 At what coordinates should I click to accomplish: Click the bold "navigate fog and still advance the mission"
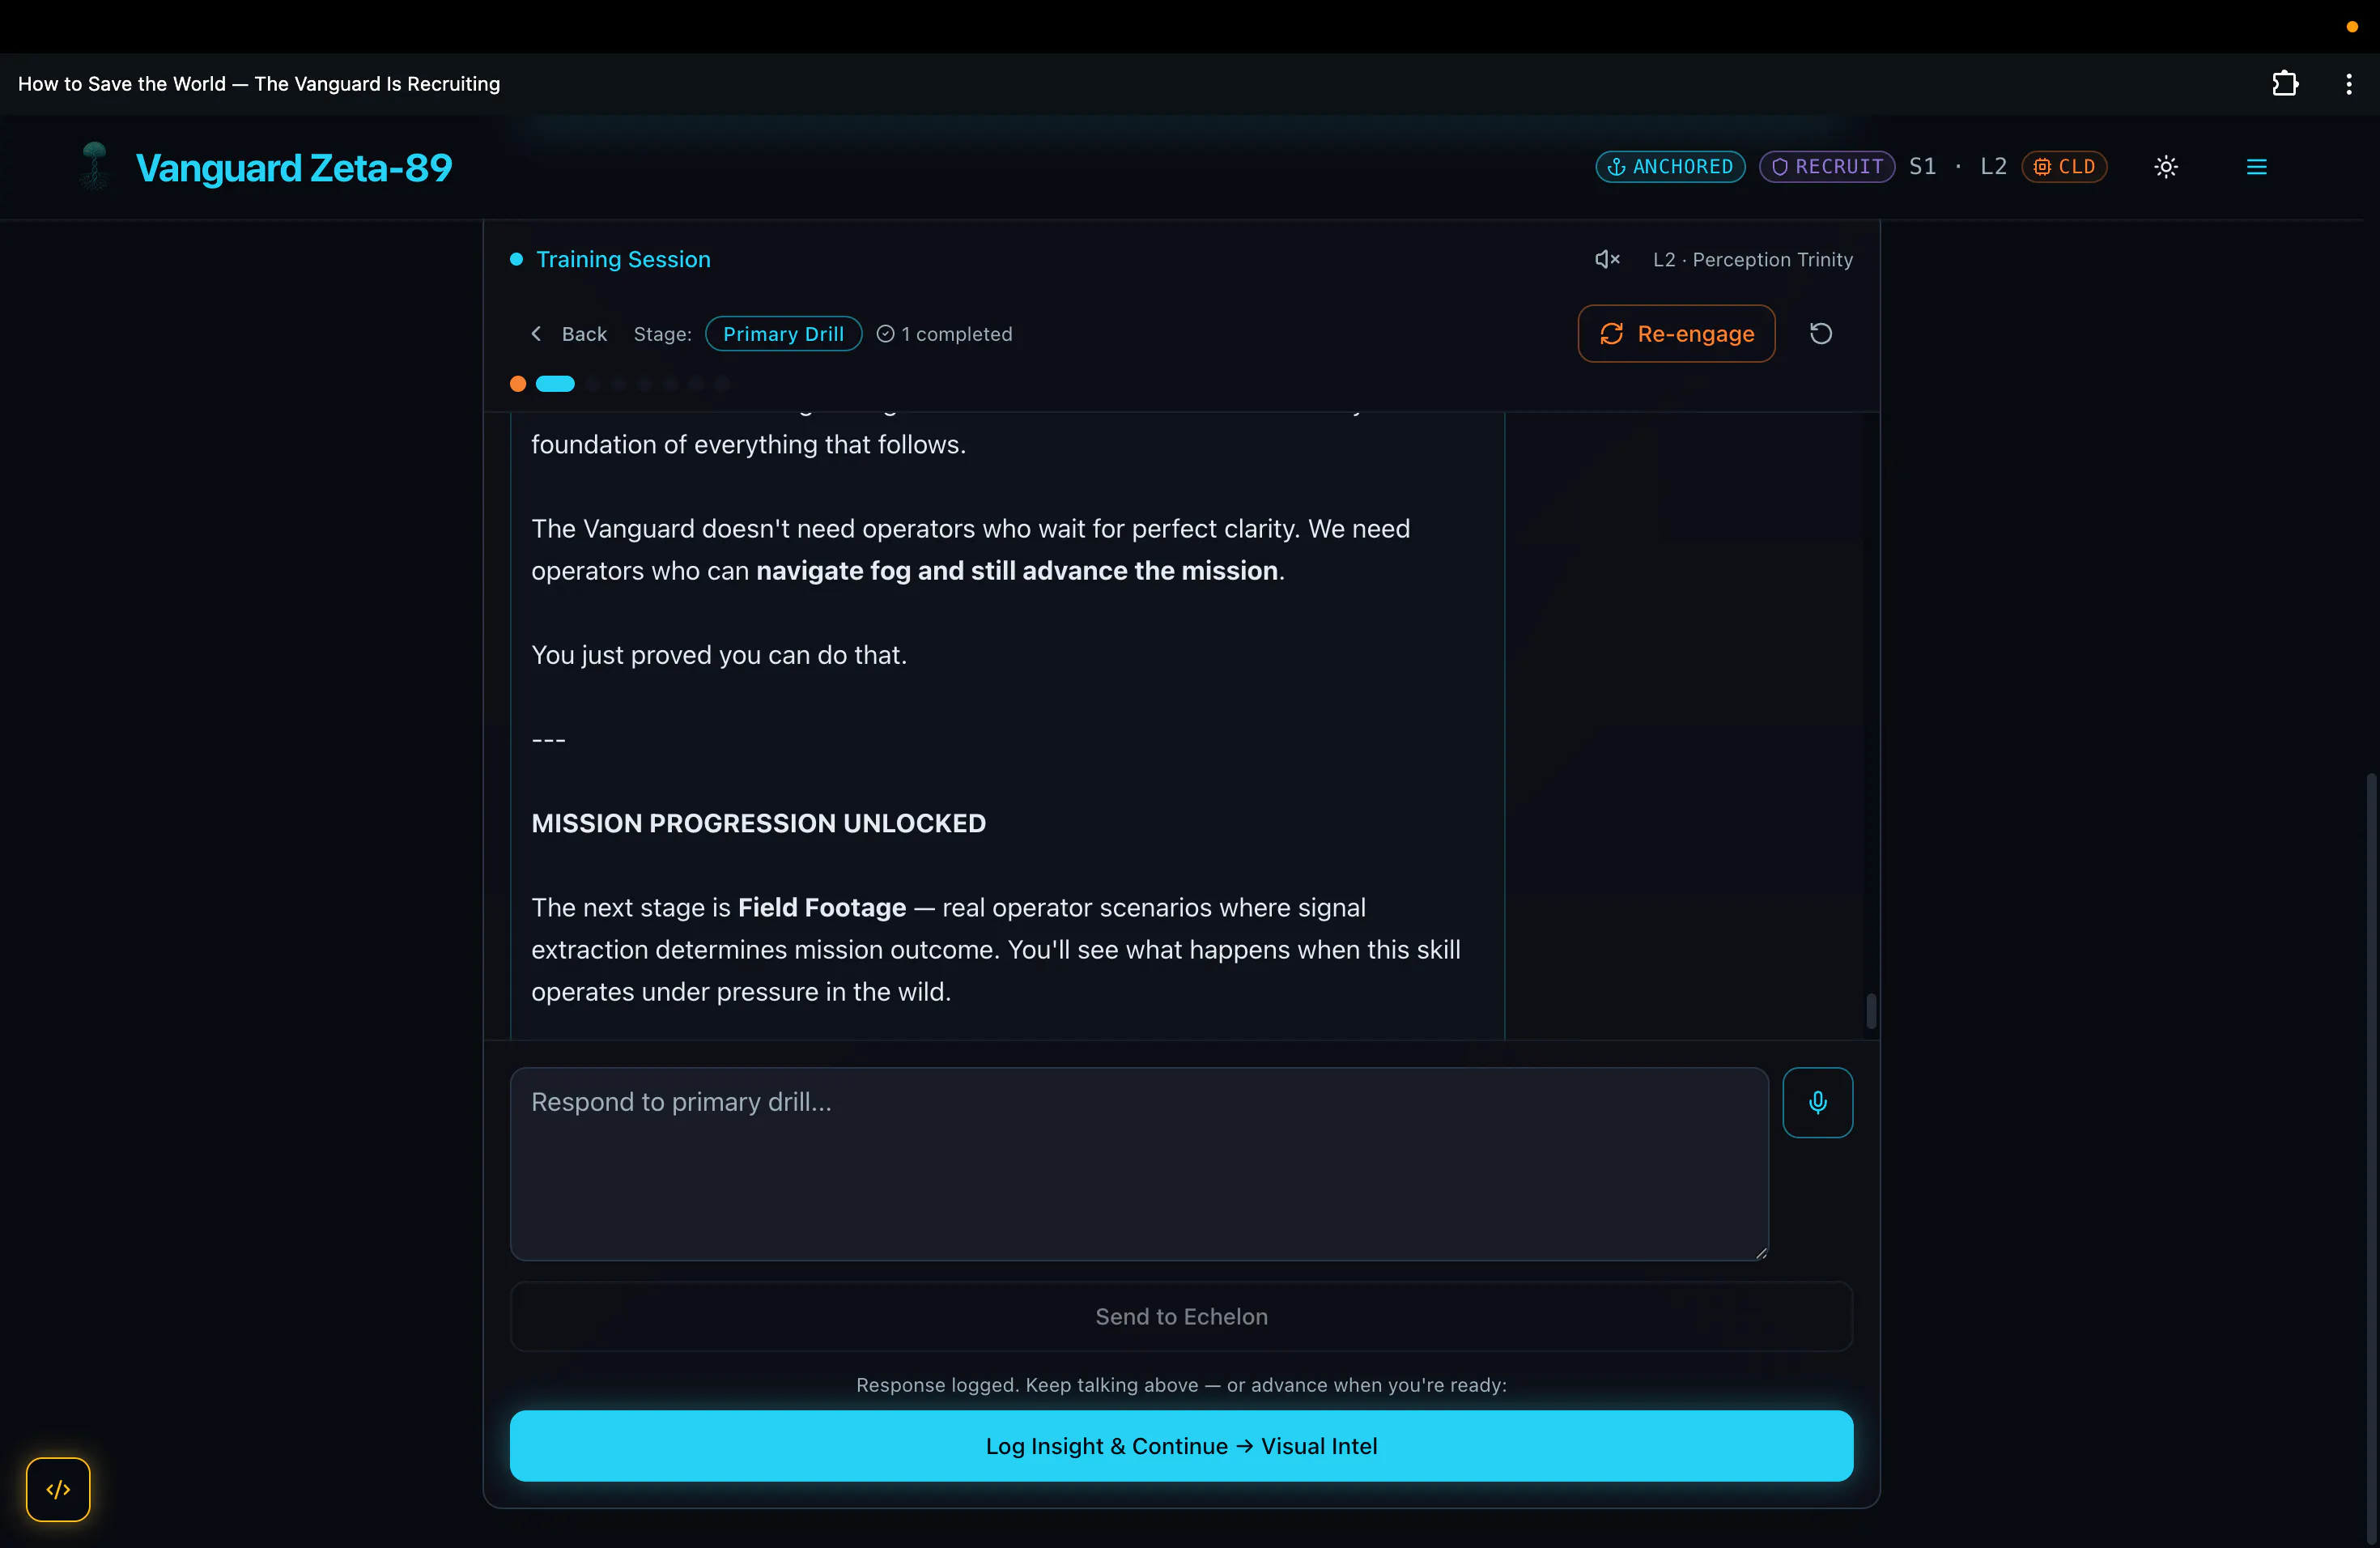pos(1017,571)
